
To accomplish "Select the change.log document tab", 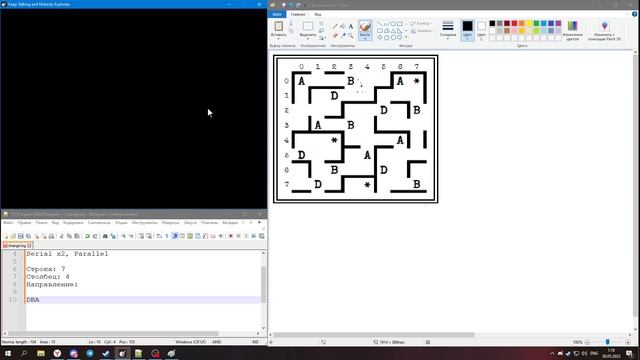I will pyautogui.click(x=17, y=246).
